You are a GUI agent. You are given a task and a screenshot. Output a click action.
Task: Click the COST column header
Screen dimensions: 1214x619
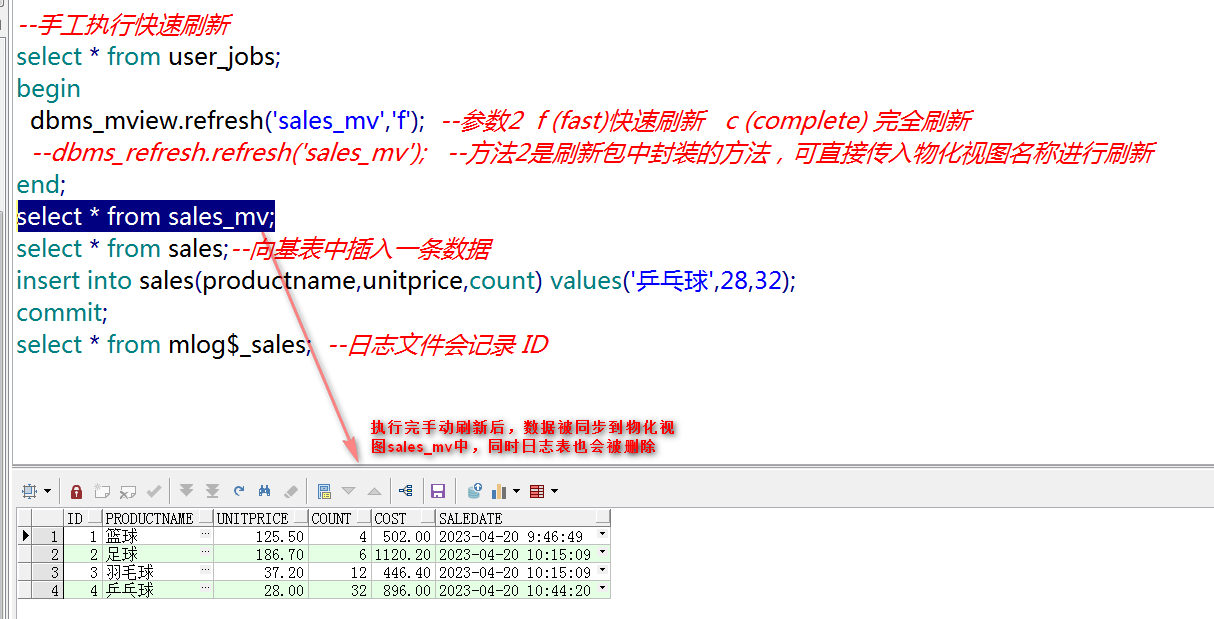[x=403, y=519]
